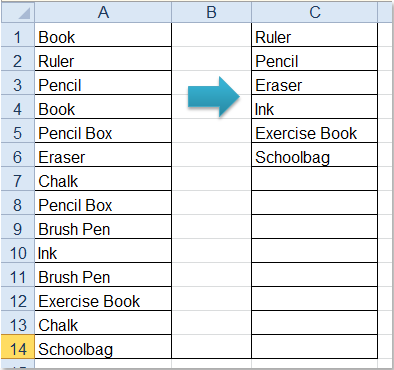Click Schoolbag cell in column C

click(314, 155)
